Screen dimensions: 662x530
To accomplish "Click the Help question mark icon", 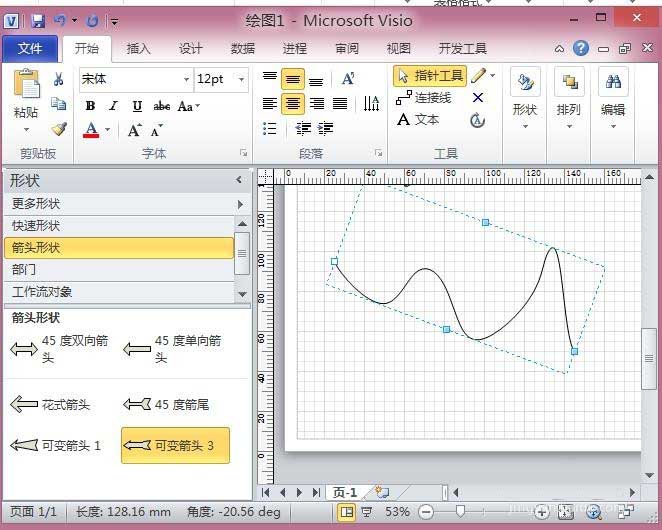I will 581,48.
